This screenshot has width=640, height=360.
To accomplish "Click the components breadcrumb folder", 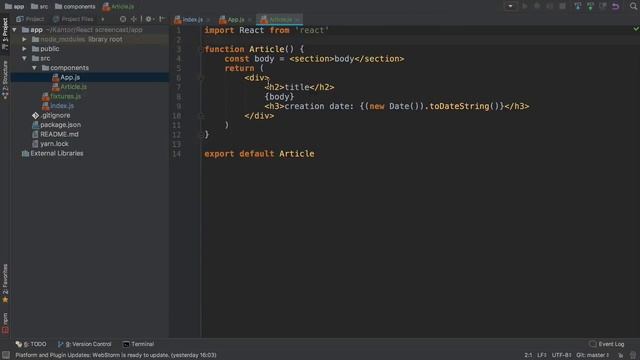I will [75, 6].
